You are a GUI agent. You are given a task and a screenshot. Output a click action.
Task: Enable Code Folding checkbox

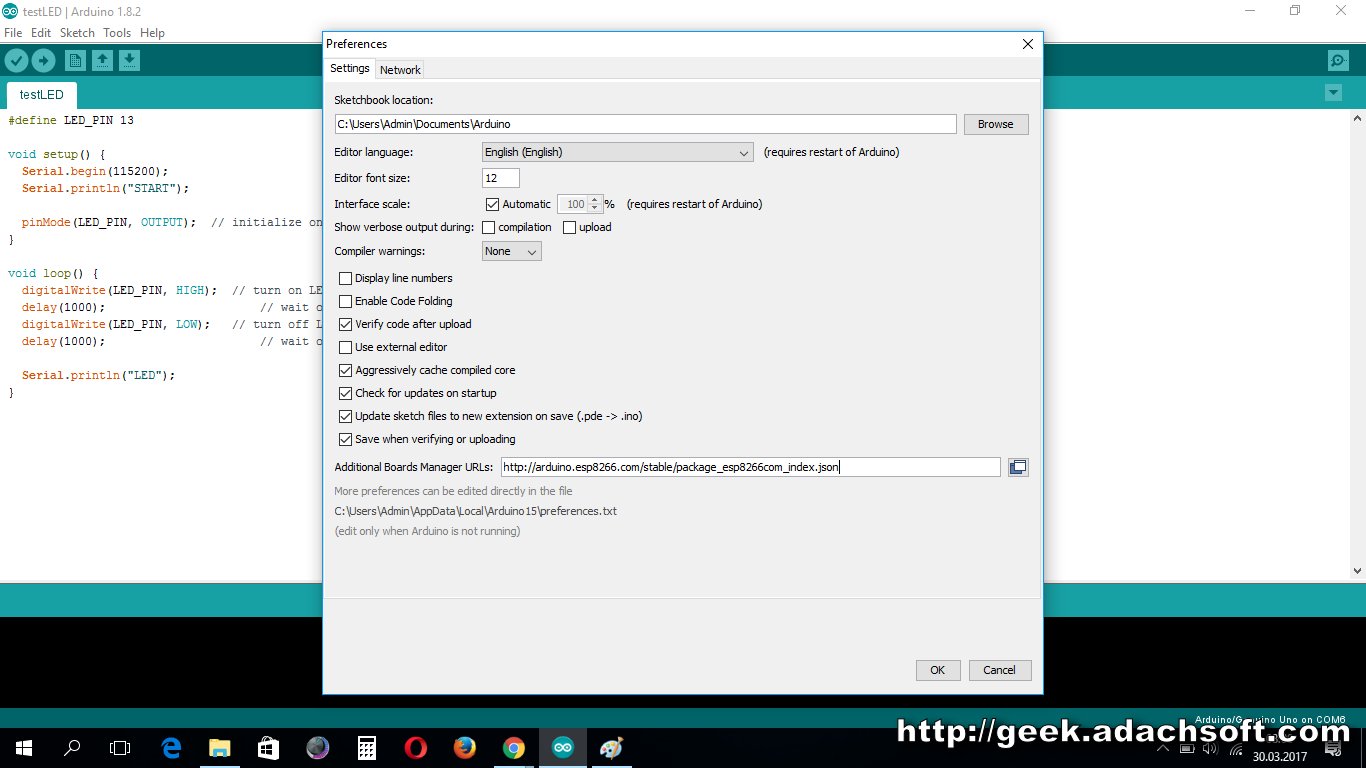[x=346, y=302]
